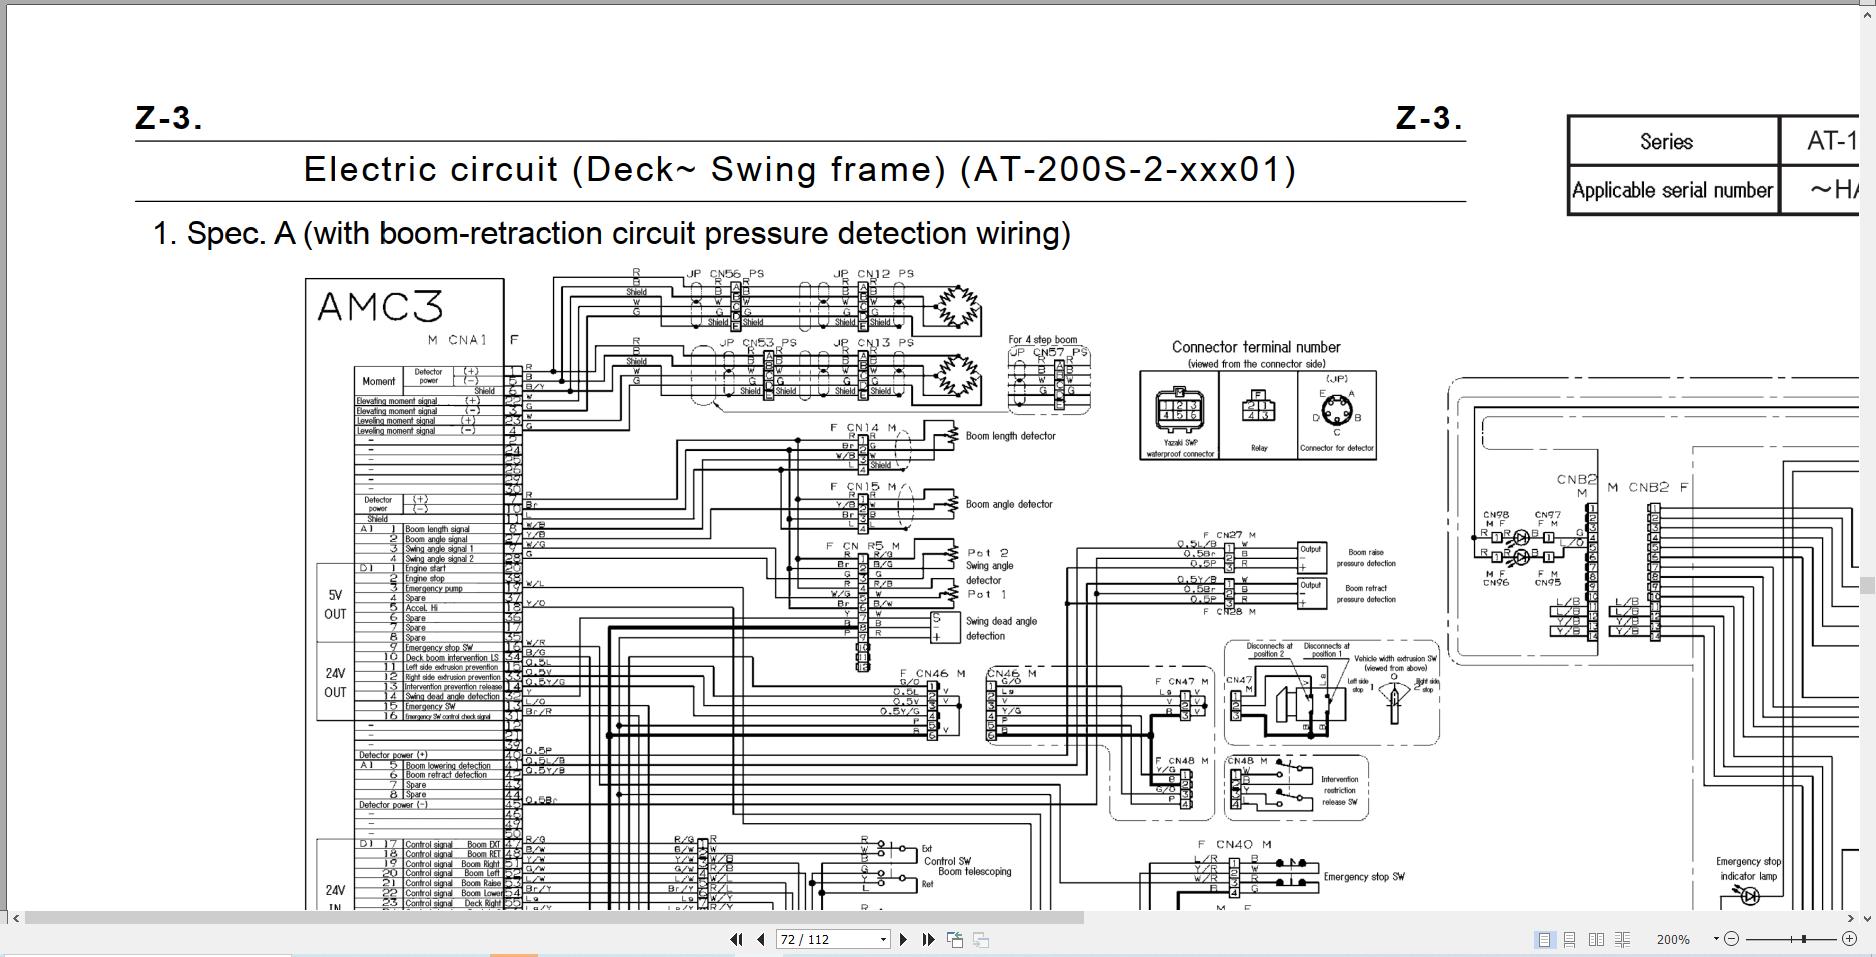Viewport: 1876px width, 957px height.
Task: Enable two-page side-by-side view
Action: pyautogui.click(x=1597, y=939)
